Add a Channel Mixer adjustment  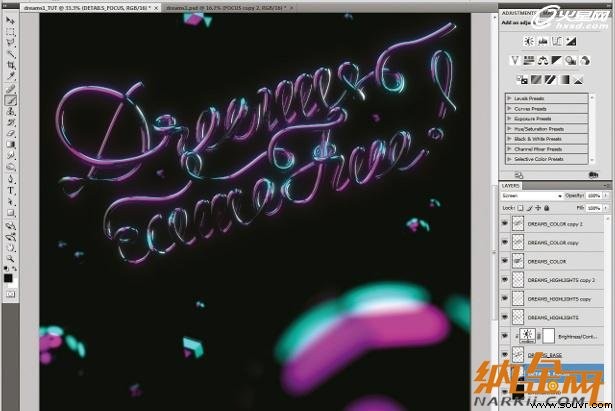pyautogui.click(x=585, y=60)
